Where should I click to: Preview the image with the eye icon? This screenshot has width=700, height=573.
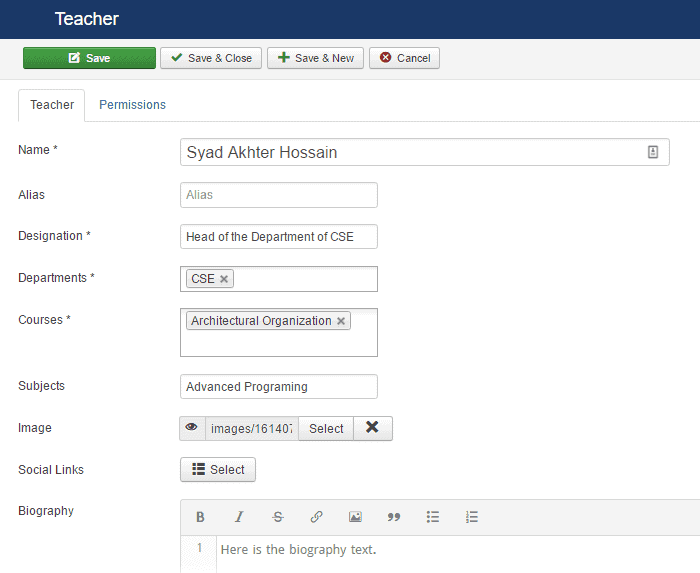(x=192, y=428)
